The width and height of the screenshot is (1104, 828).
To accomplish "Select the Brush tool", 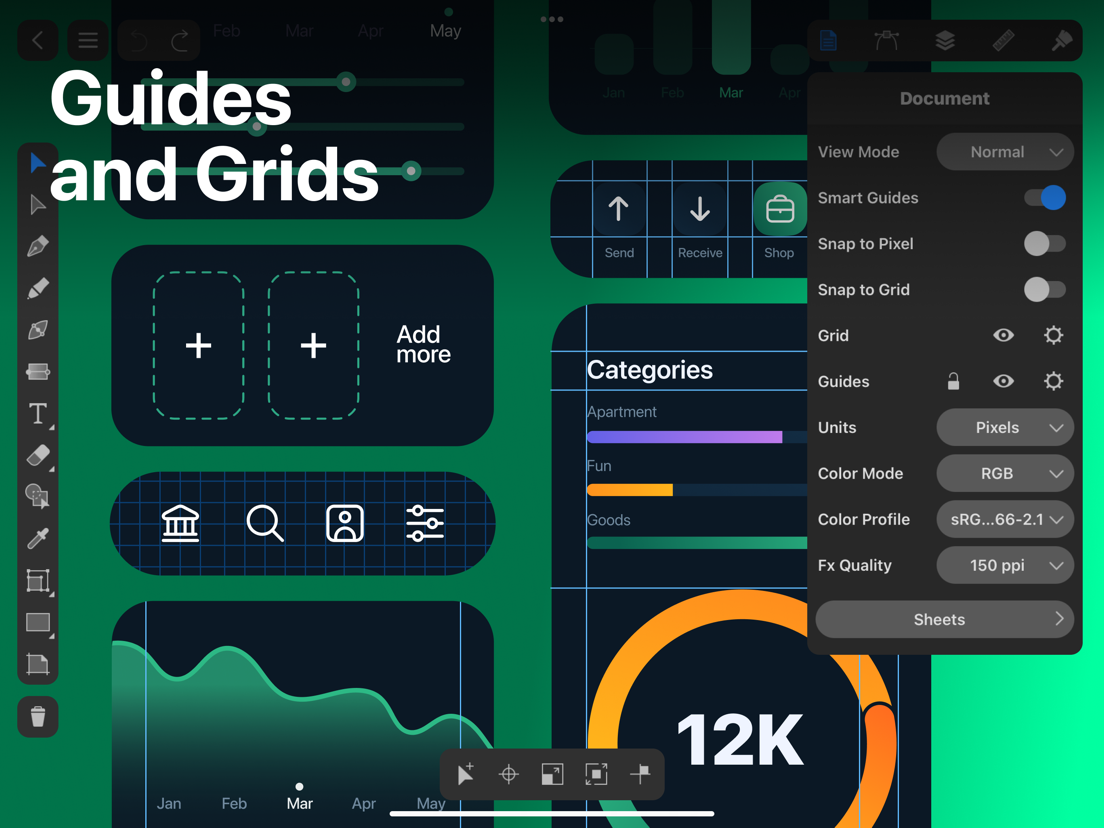I will pos(38,330).
